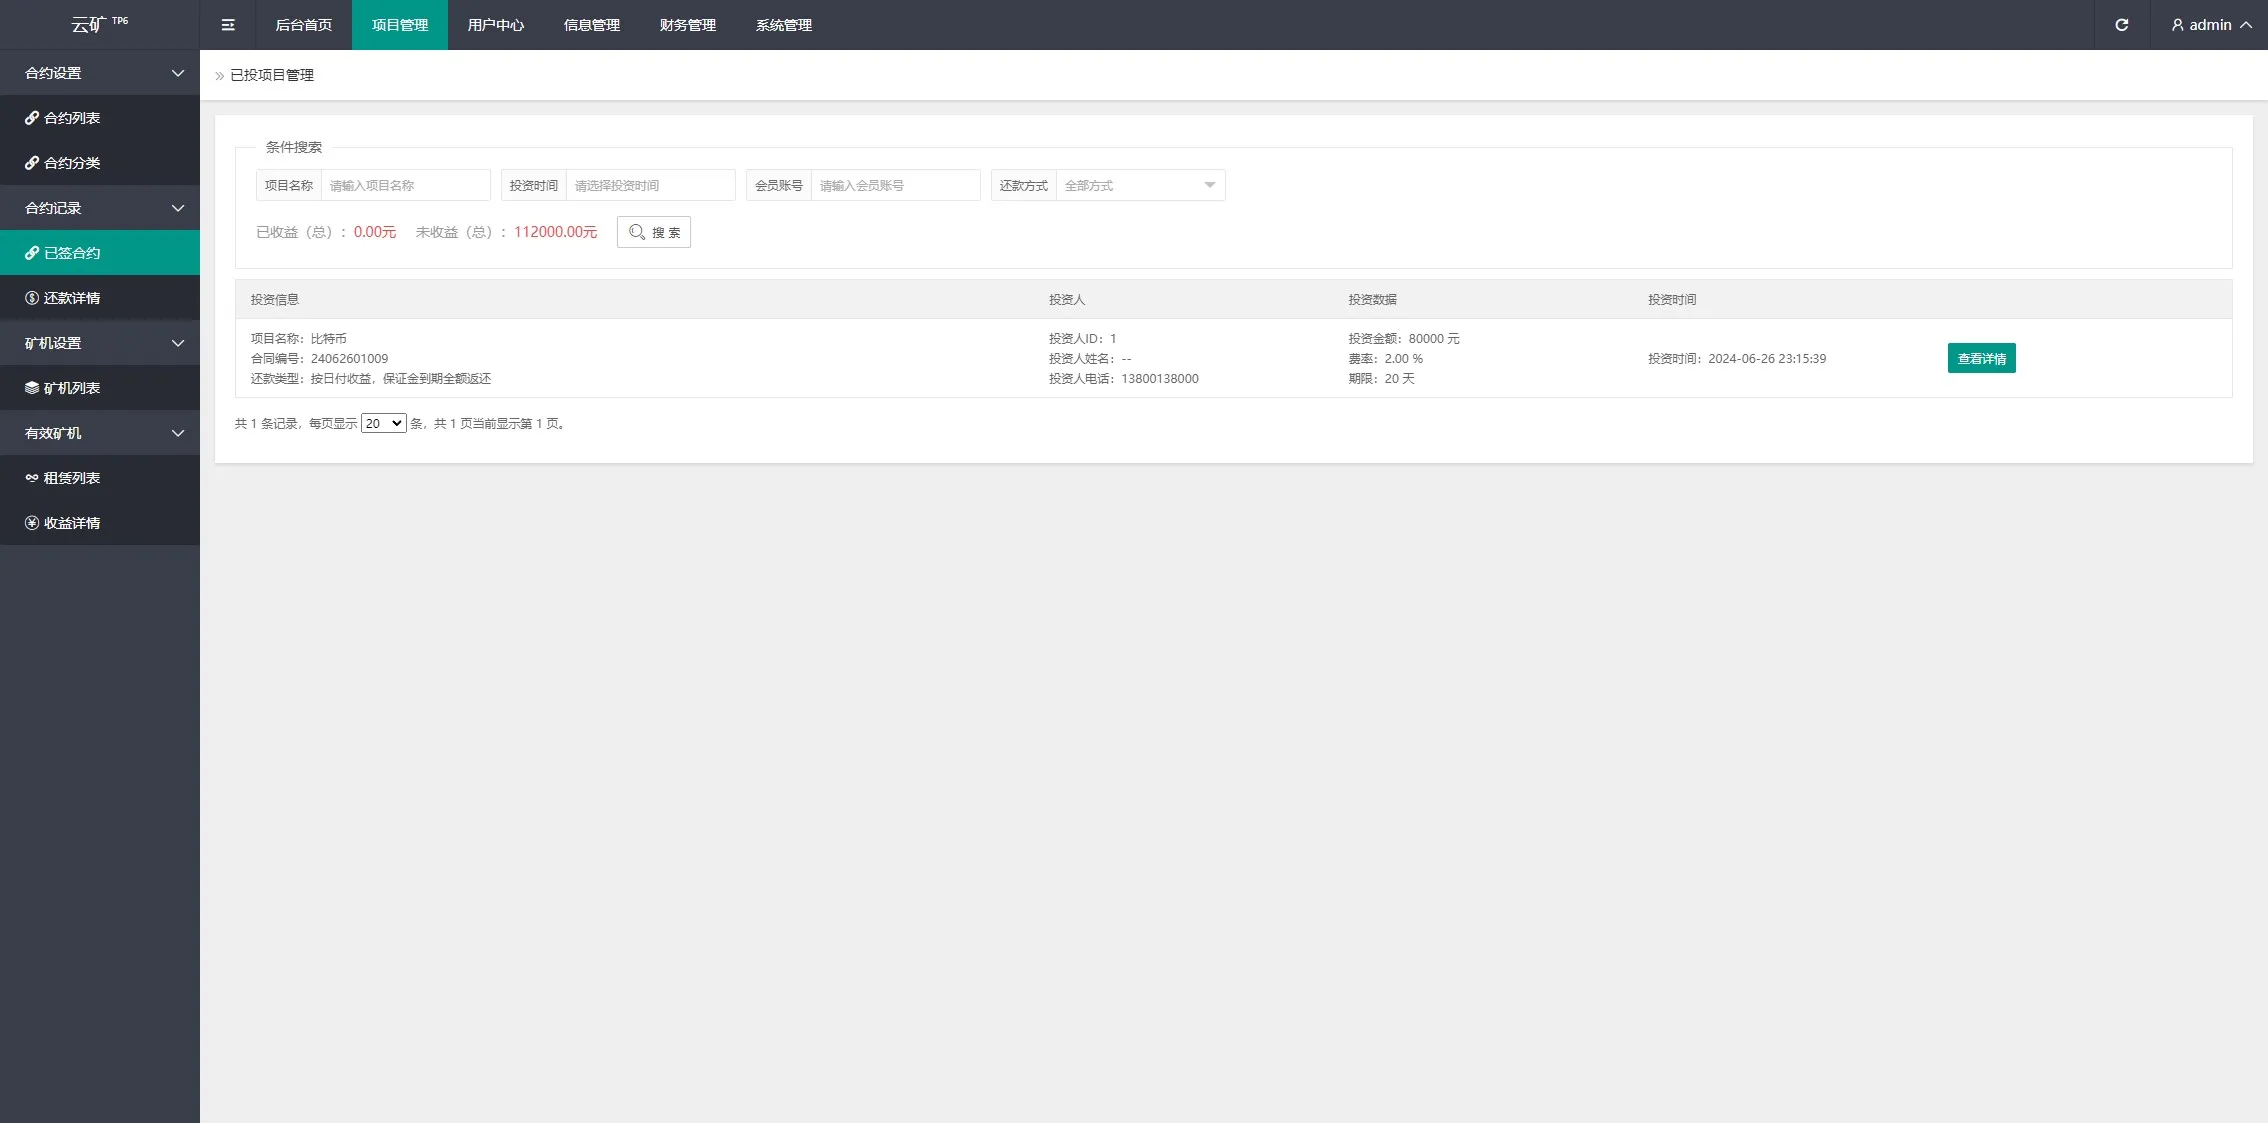Click the 投资时间 date picker field
Viewport: 2268px width, 1123px height.
point(650,185)
